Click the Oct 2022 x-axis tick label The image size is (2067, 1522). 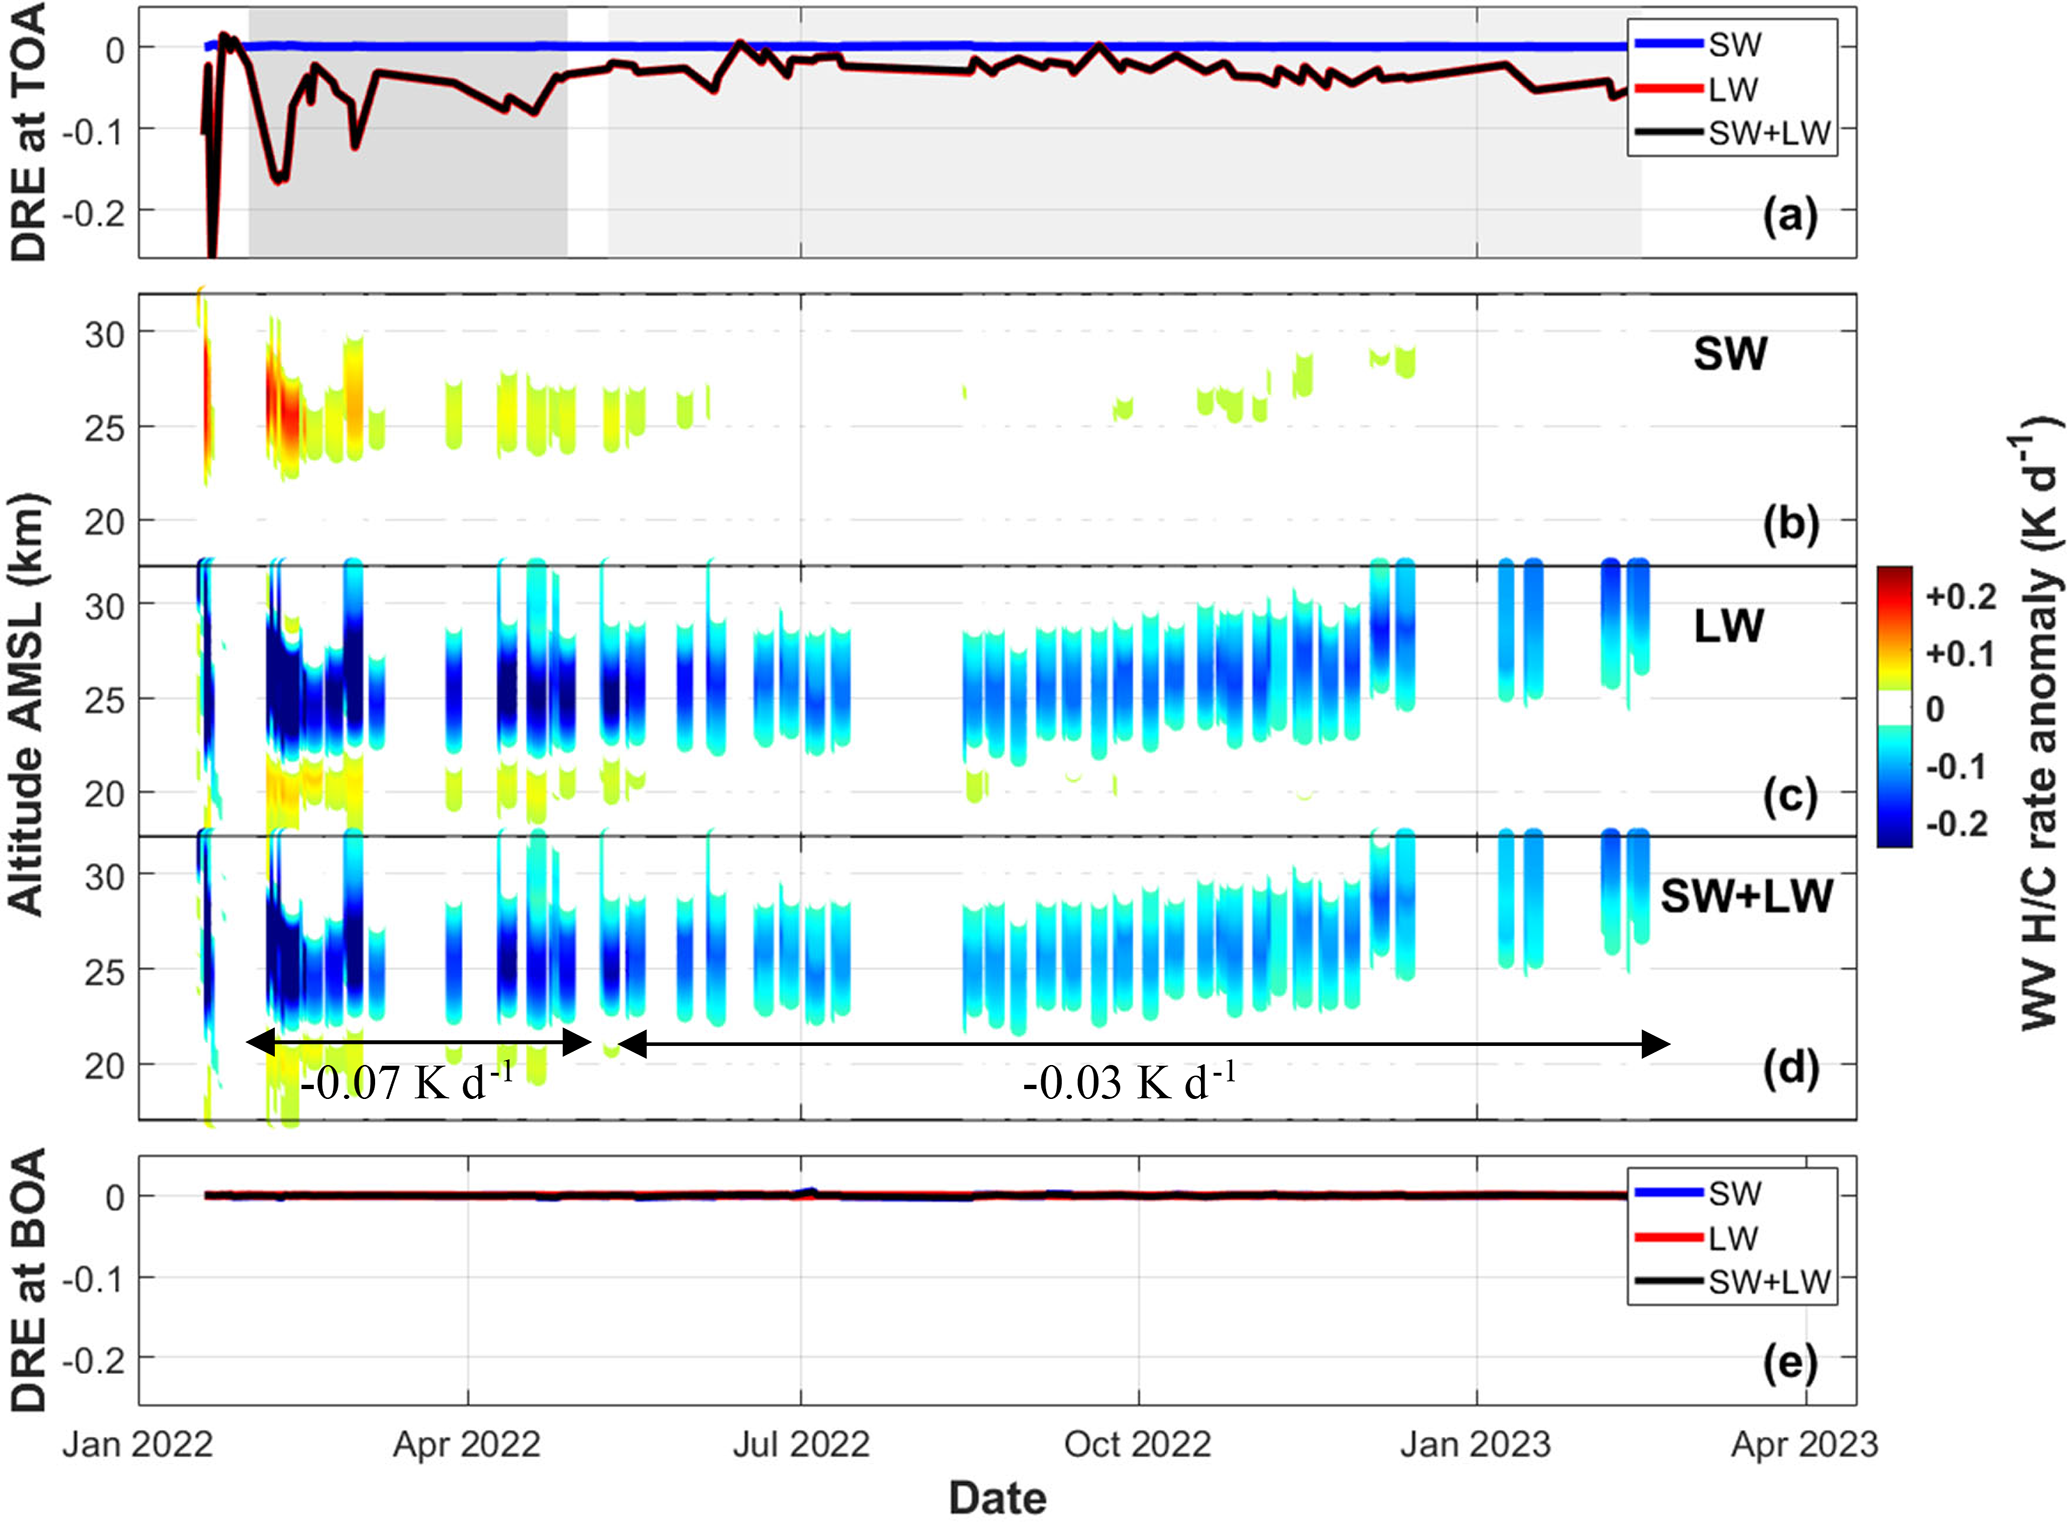point(1137,1444)
